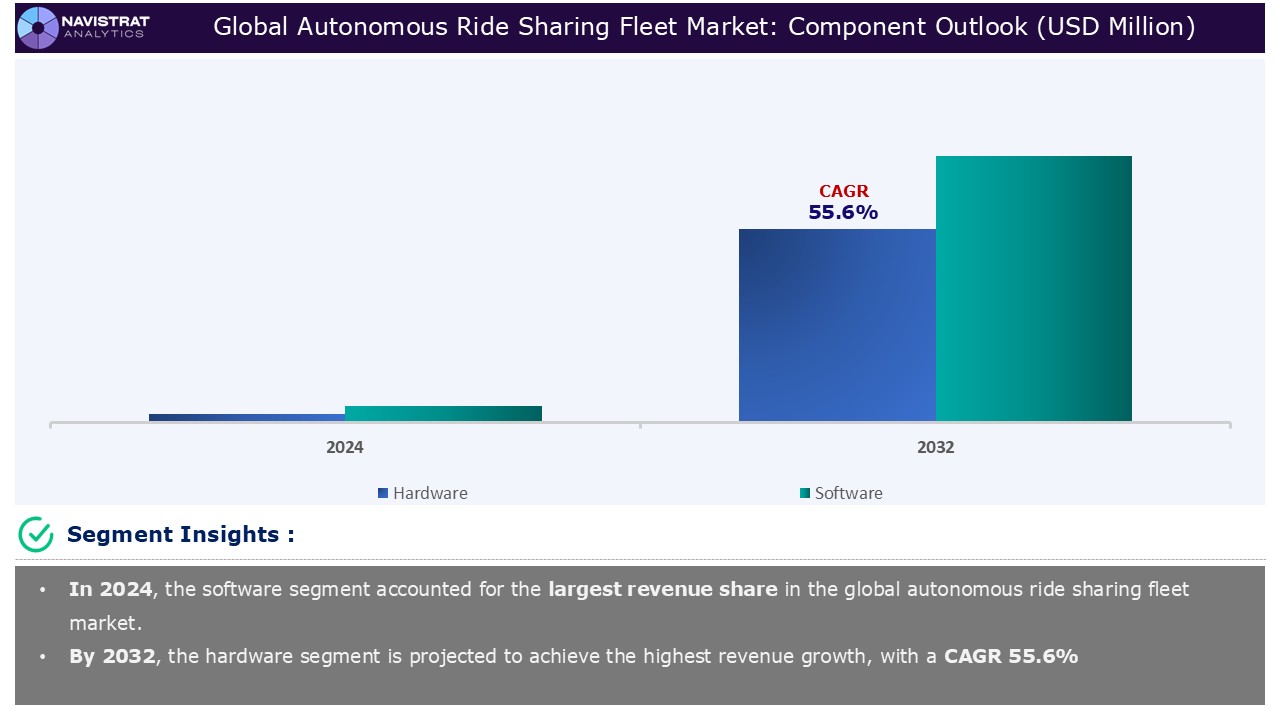Click the Hardware legend label text
This screenshot has width=1280, height=720.
(430, 493)
